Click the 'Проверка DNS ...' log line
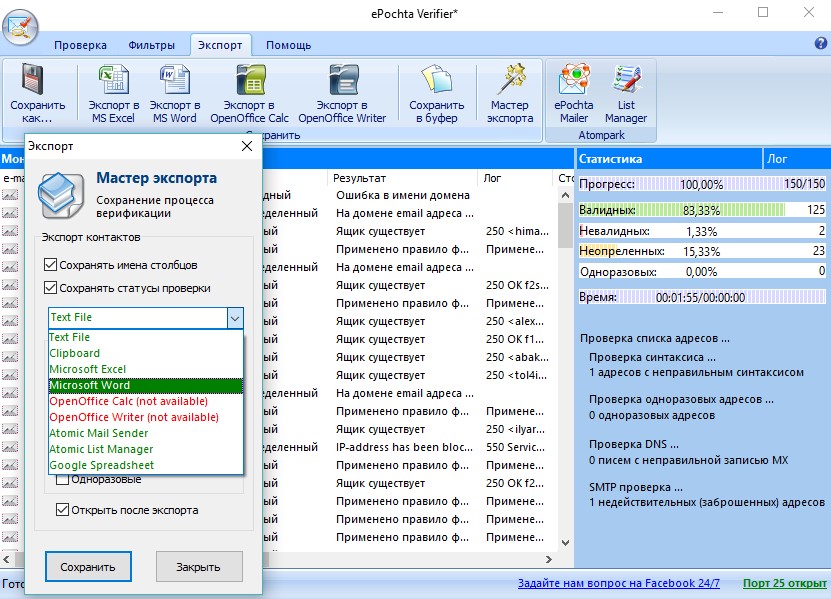Screen dimensions: 831x599 (x=633, y=444)
